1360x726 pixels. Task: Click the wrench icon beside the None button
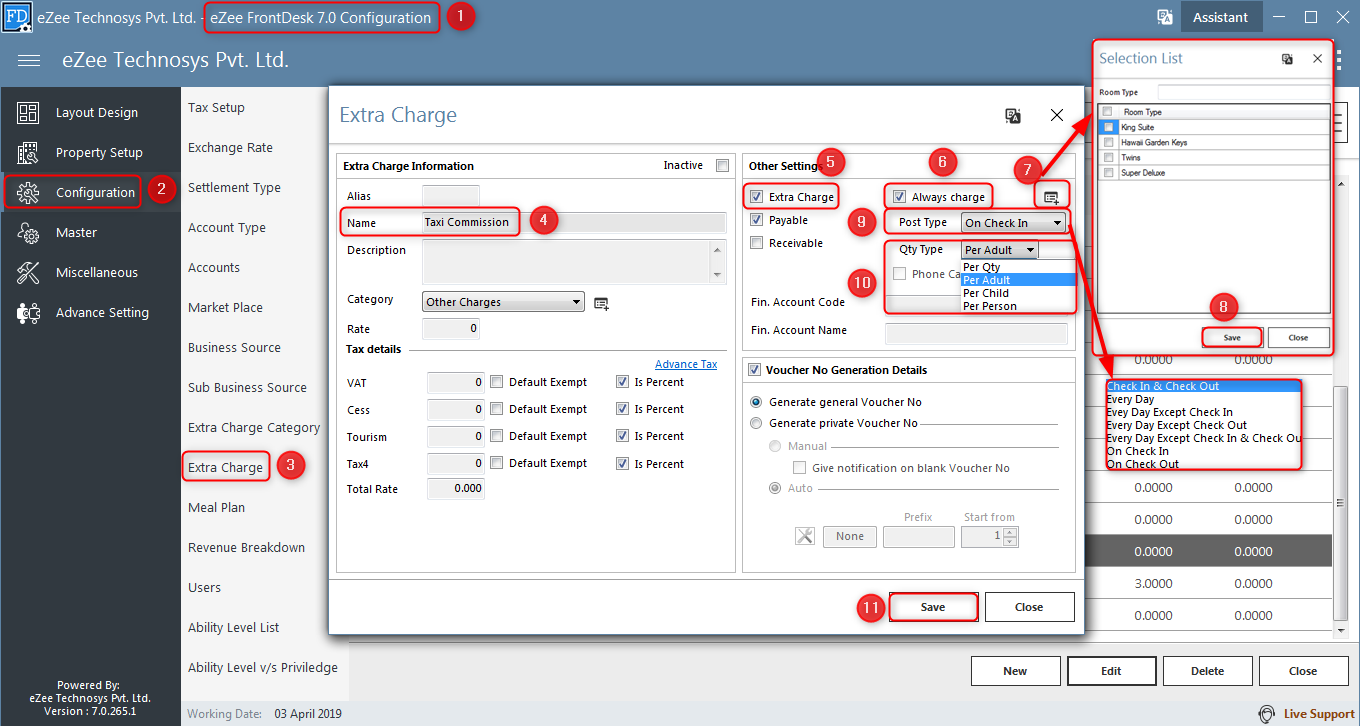pos(805,536)
